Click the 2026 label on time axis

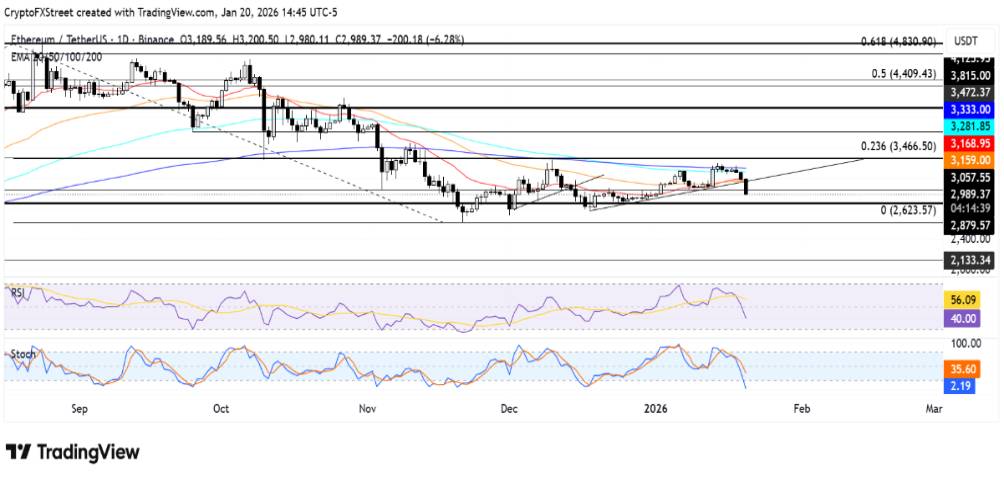[x=656, y=408]
